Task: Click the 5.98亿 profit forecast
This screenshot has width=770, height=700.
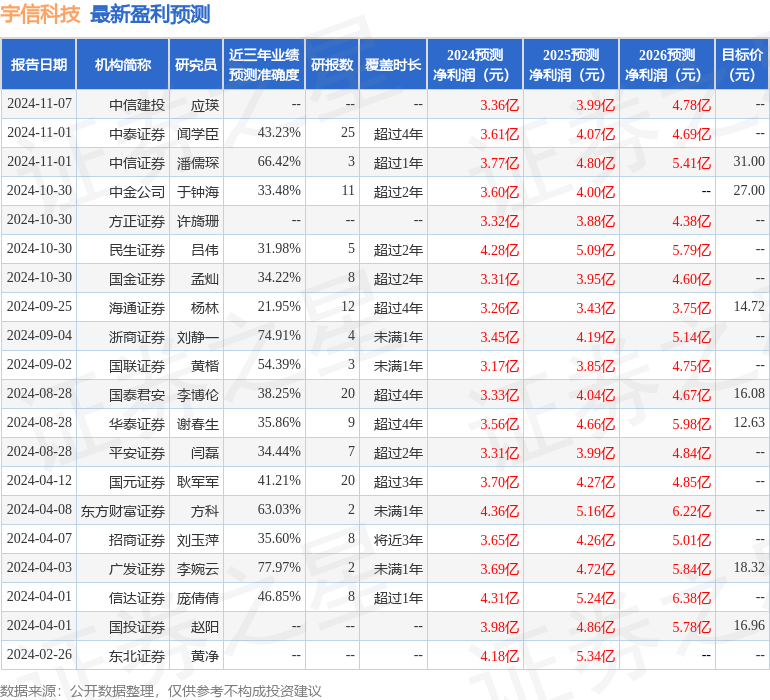Action: pos(691,424)
